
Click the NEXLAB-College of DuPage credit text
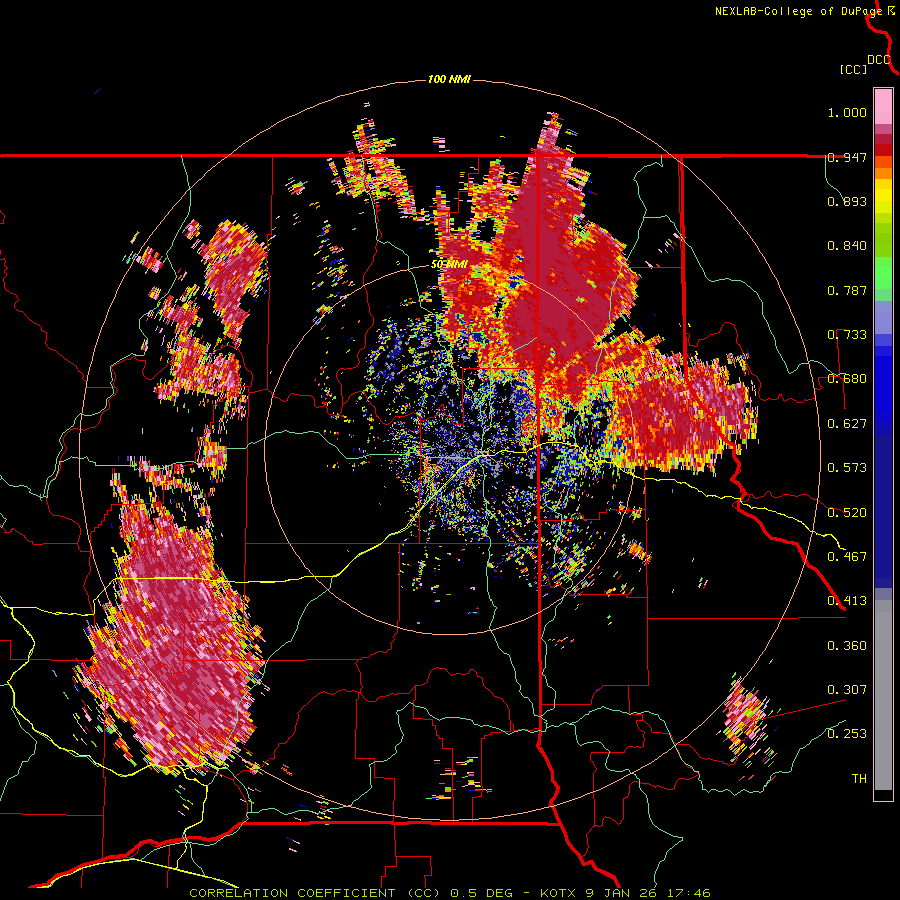tap(798, 11)
